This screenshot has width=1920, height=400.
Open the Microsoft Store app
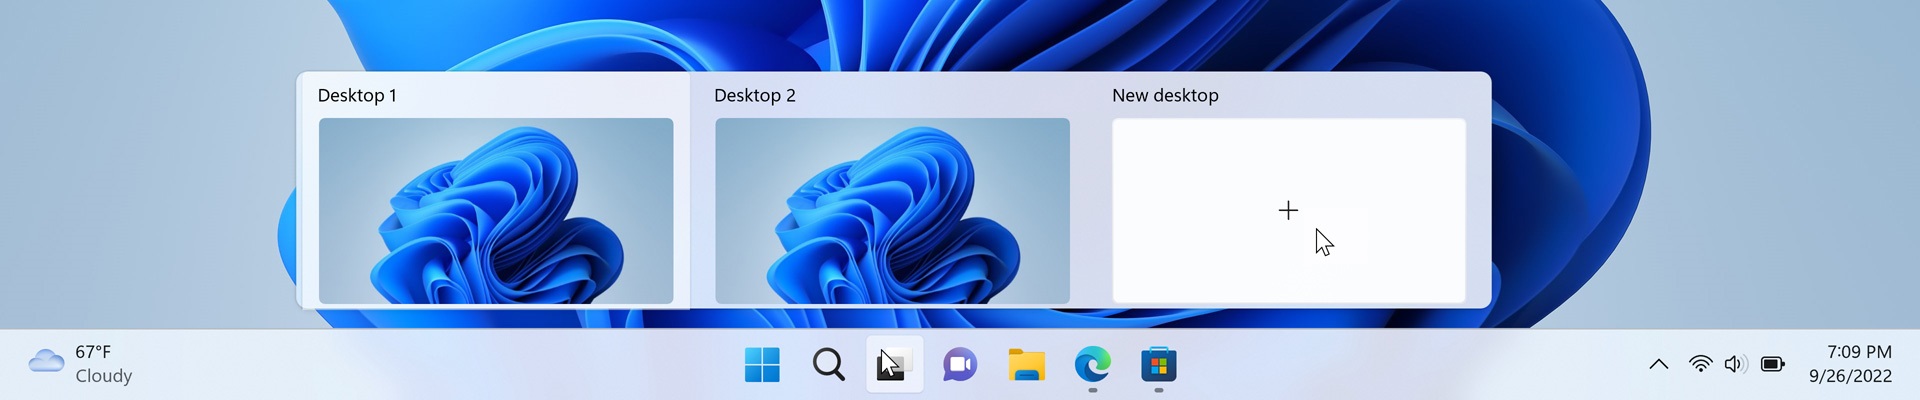1158,365
